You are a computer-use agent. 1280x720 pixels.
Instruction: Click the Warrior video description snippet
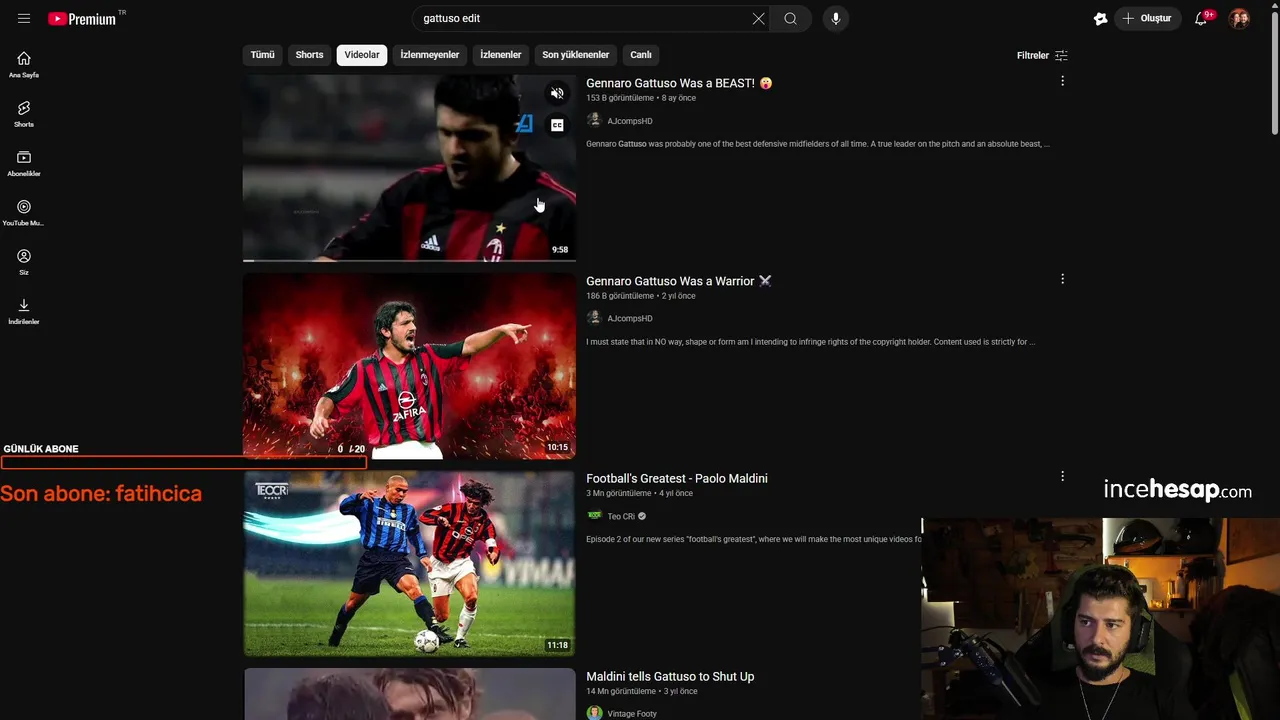[x=810, y=342]
